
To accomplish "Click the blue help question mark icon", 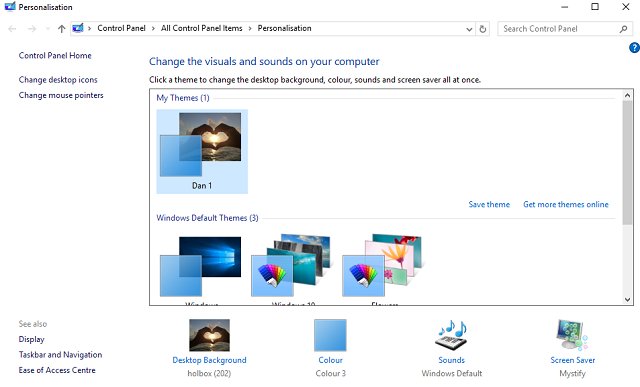I will point(634,48).
